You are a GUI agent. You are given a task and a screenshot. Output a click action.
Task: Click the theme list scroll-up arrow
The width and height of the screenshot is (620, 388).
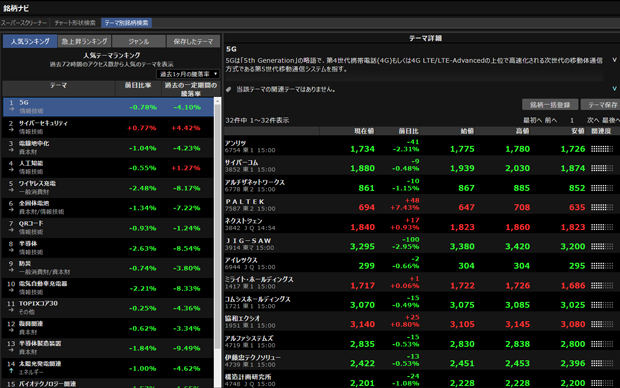pos(217,101)
